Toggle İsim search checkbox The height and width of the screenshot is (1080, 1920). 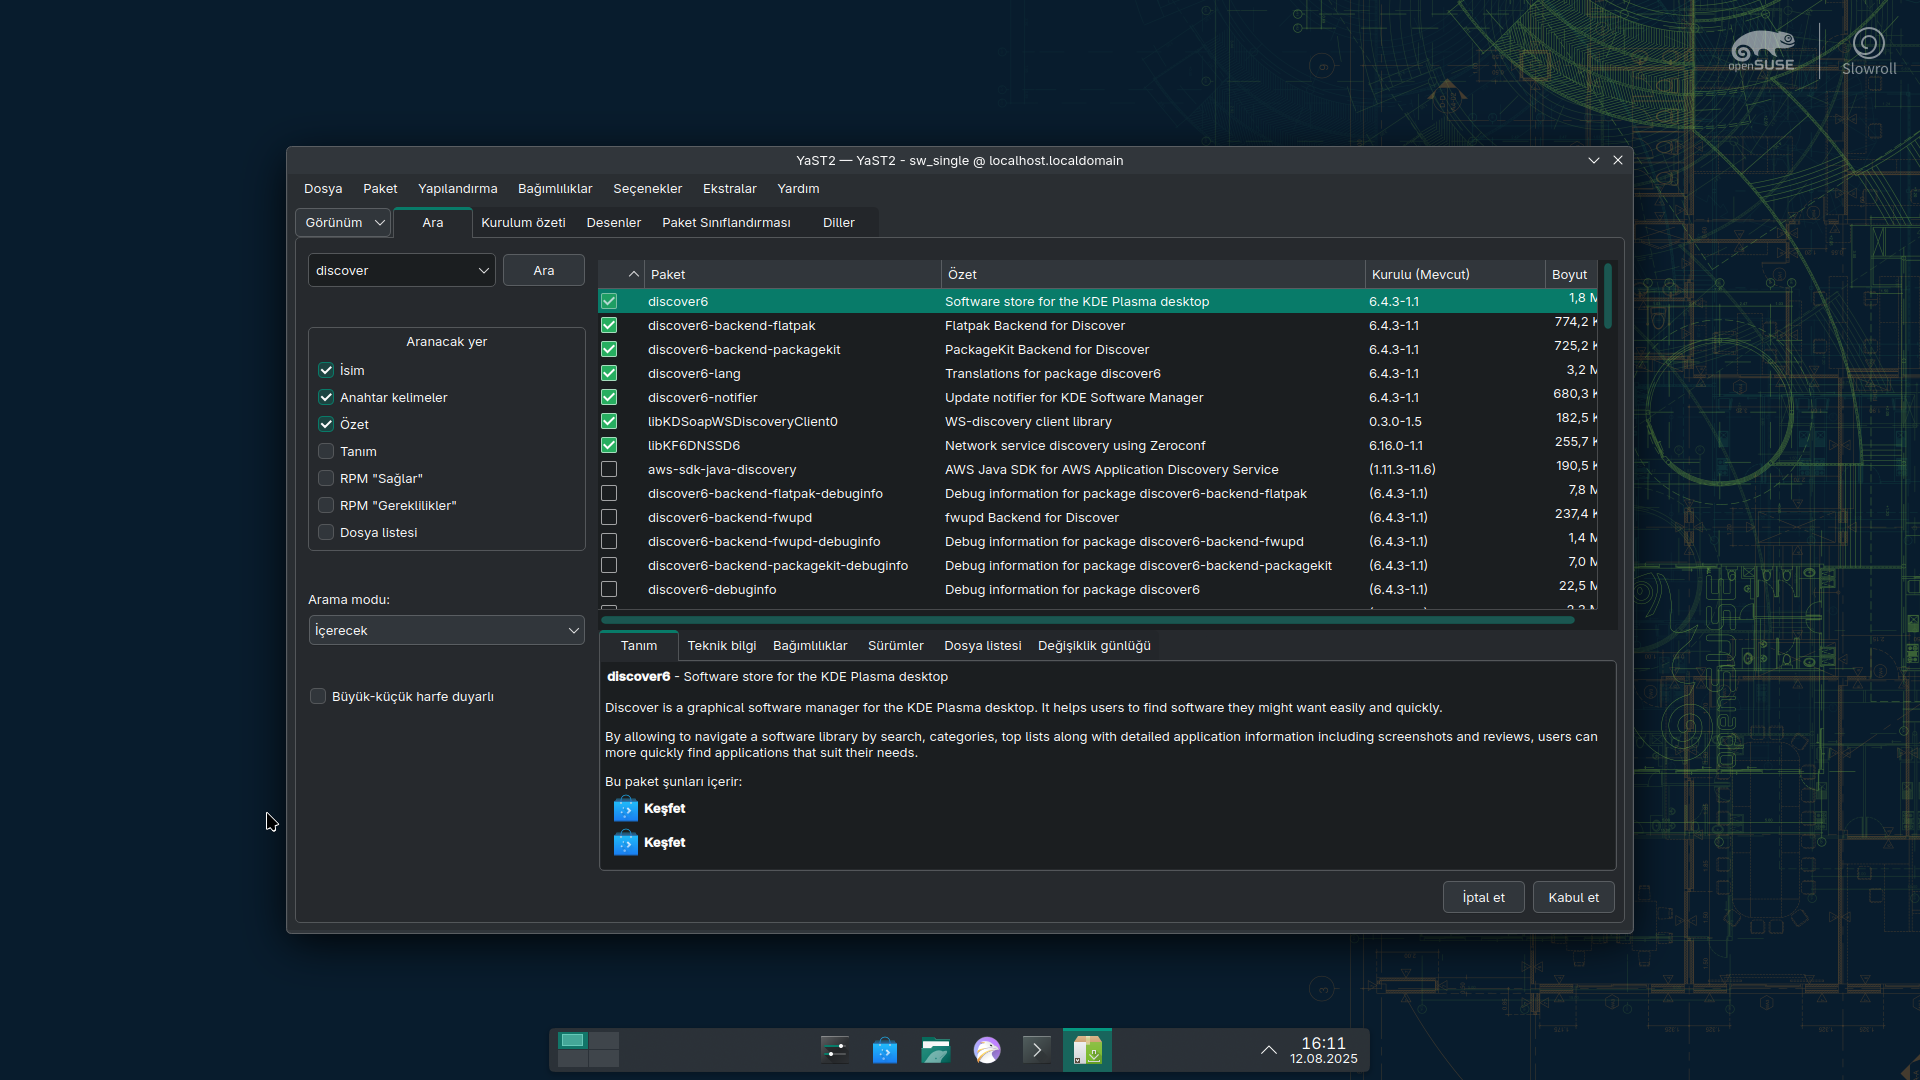(326, 370)
